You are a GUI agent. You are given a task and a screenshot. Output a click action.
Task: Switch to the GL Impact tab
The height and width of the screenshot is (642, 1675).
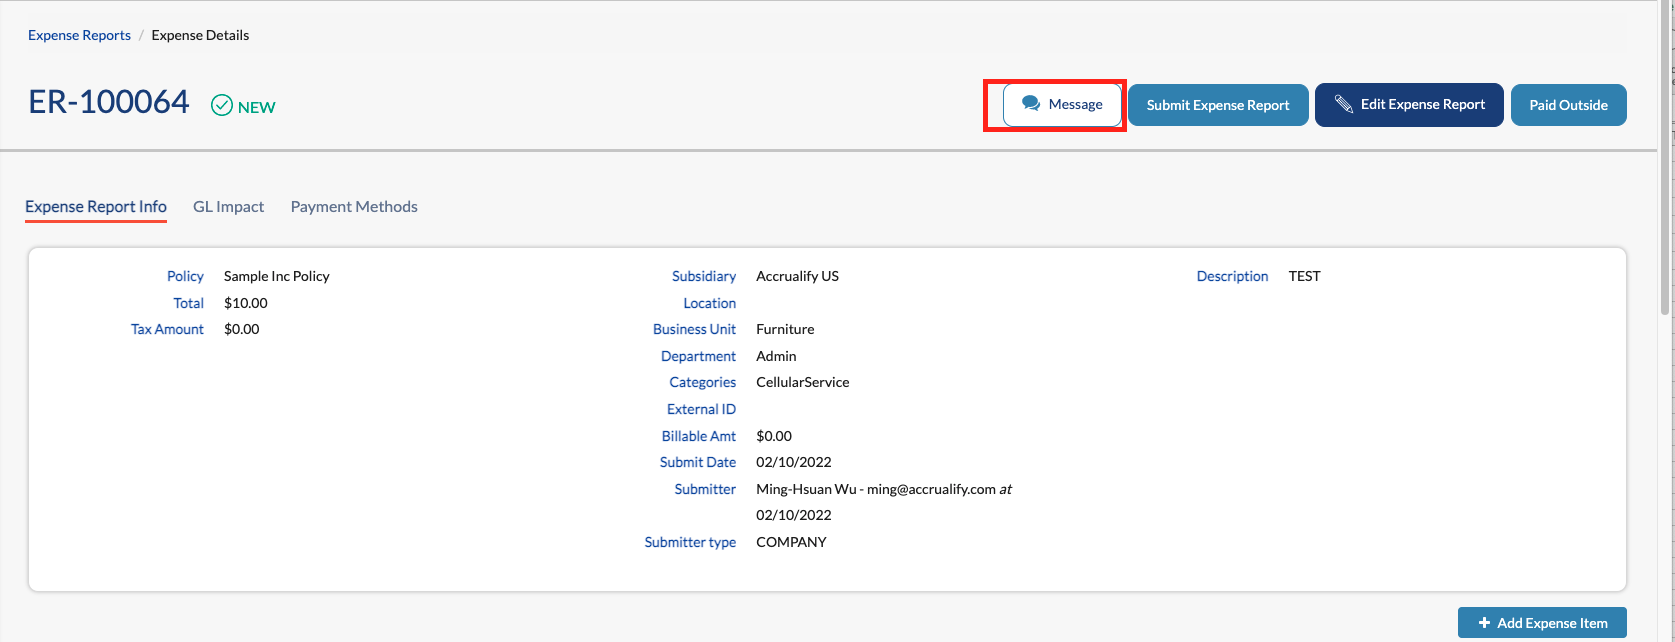228,207
